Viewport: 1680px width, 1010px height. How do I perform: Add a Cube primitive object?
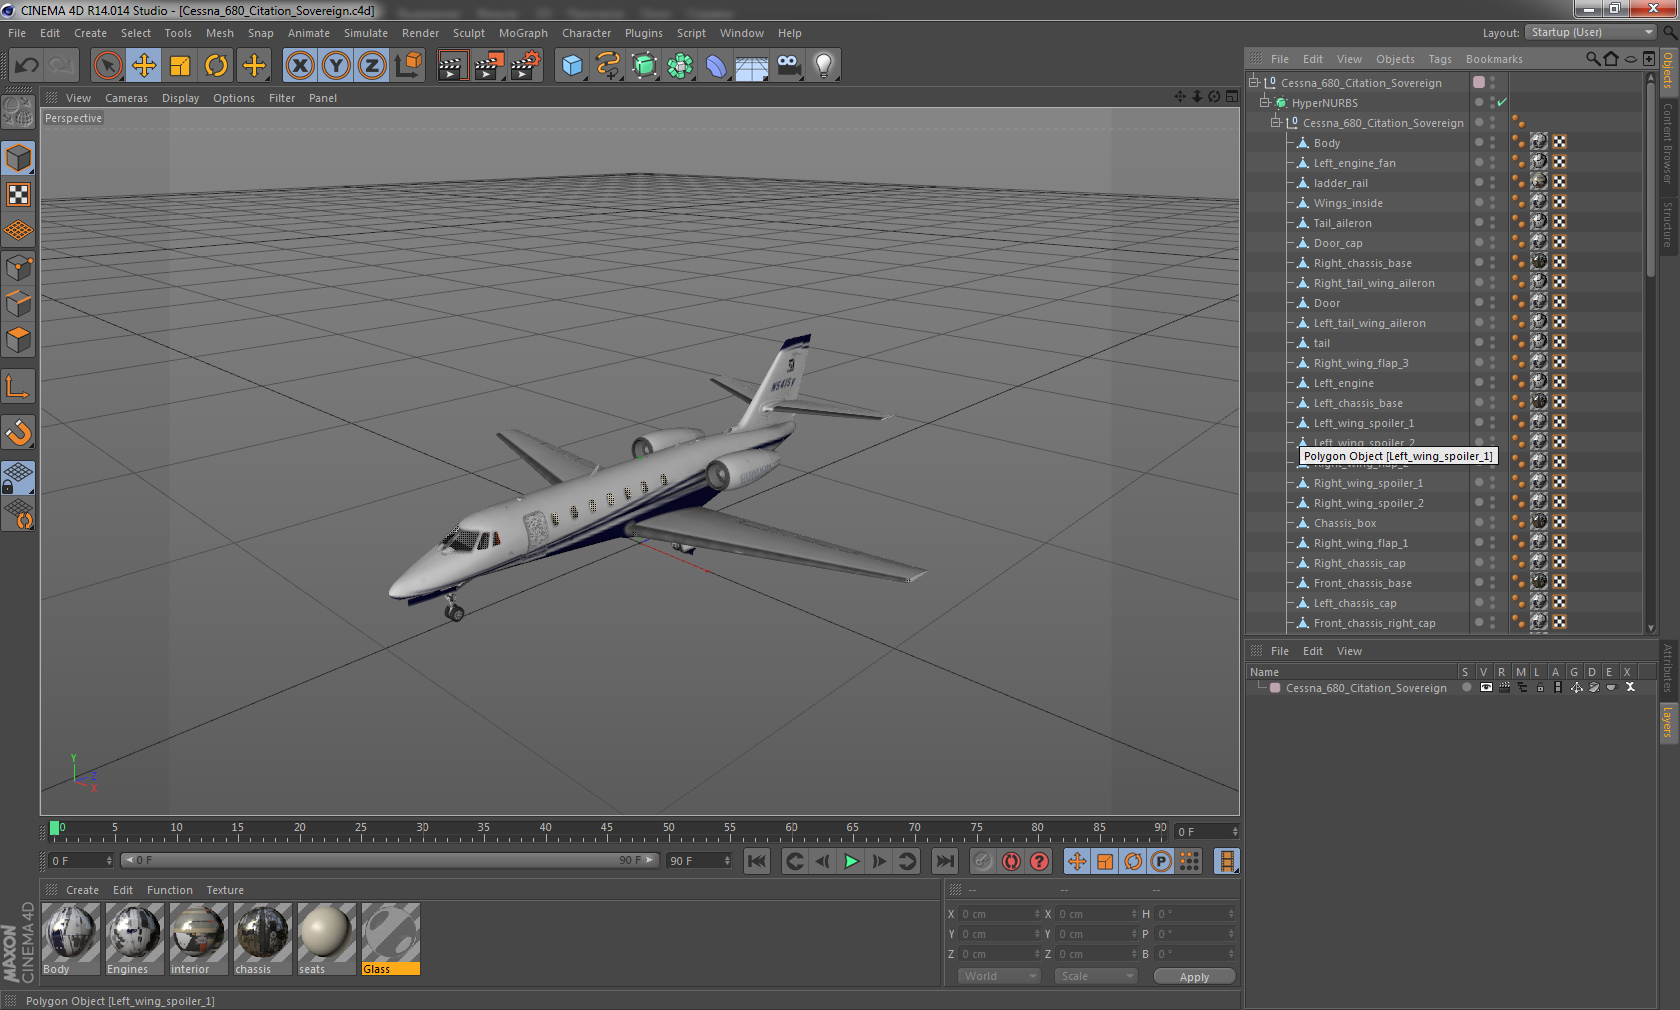click(572, 66)
